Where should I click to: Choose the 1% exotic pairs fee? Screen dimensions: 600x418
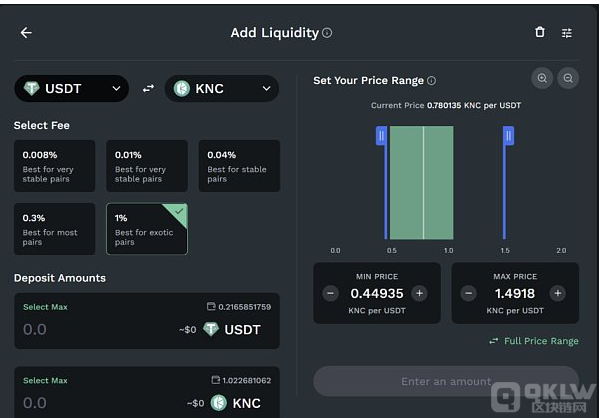(x=147, y=229)
